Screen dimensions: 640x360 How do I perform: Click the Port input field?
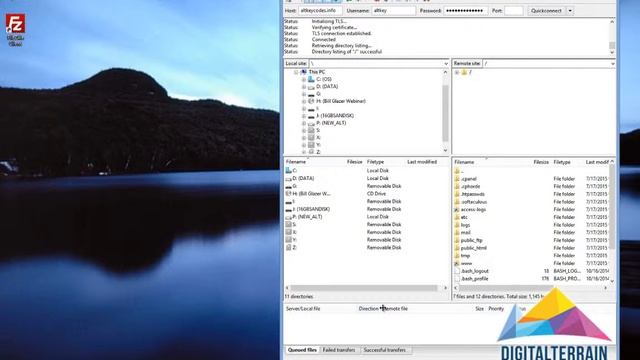tap(513, 11)
